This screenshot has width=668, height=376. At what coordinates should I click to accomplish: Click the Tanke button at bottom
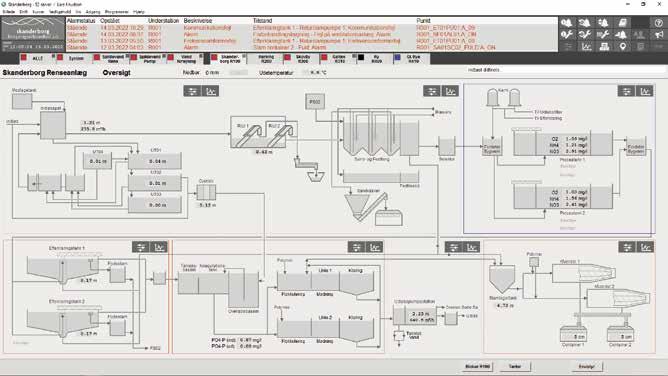(x=515, y=366)
